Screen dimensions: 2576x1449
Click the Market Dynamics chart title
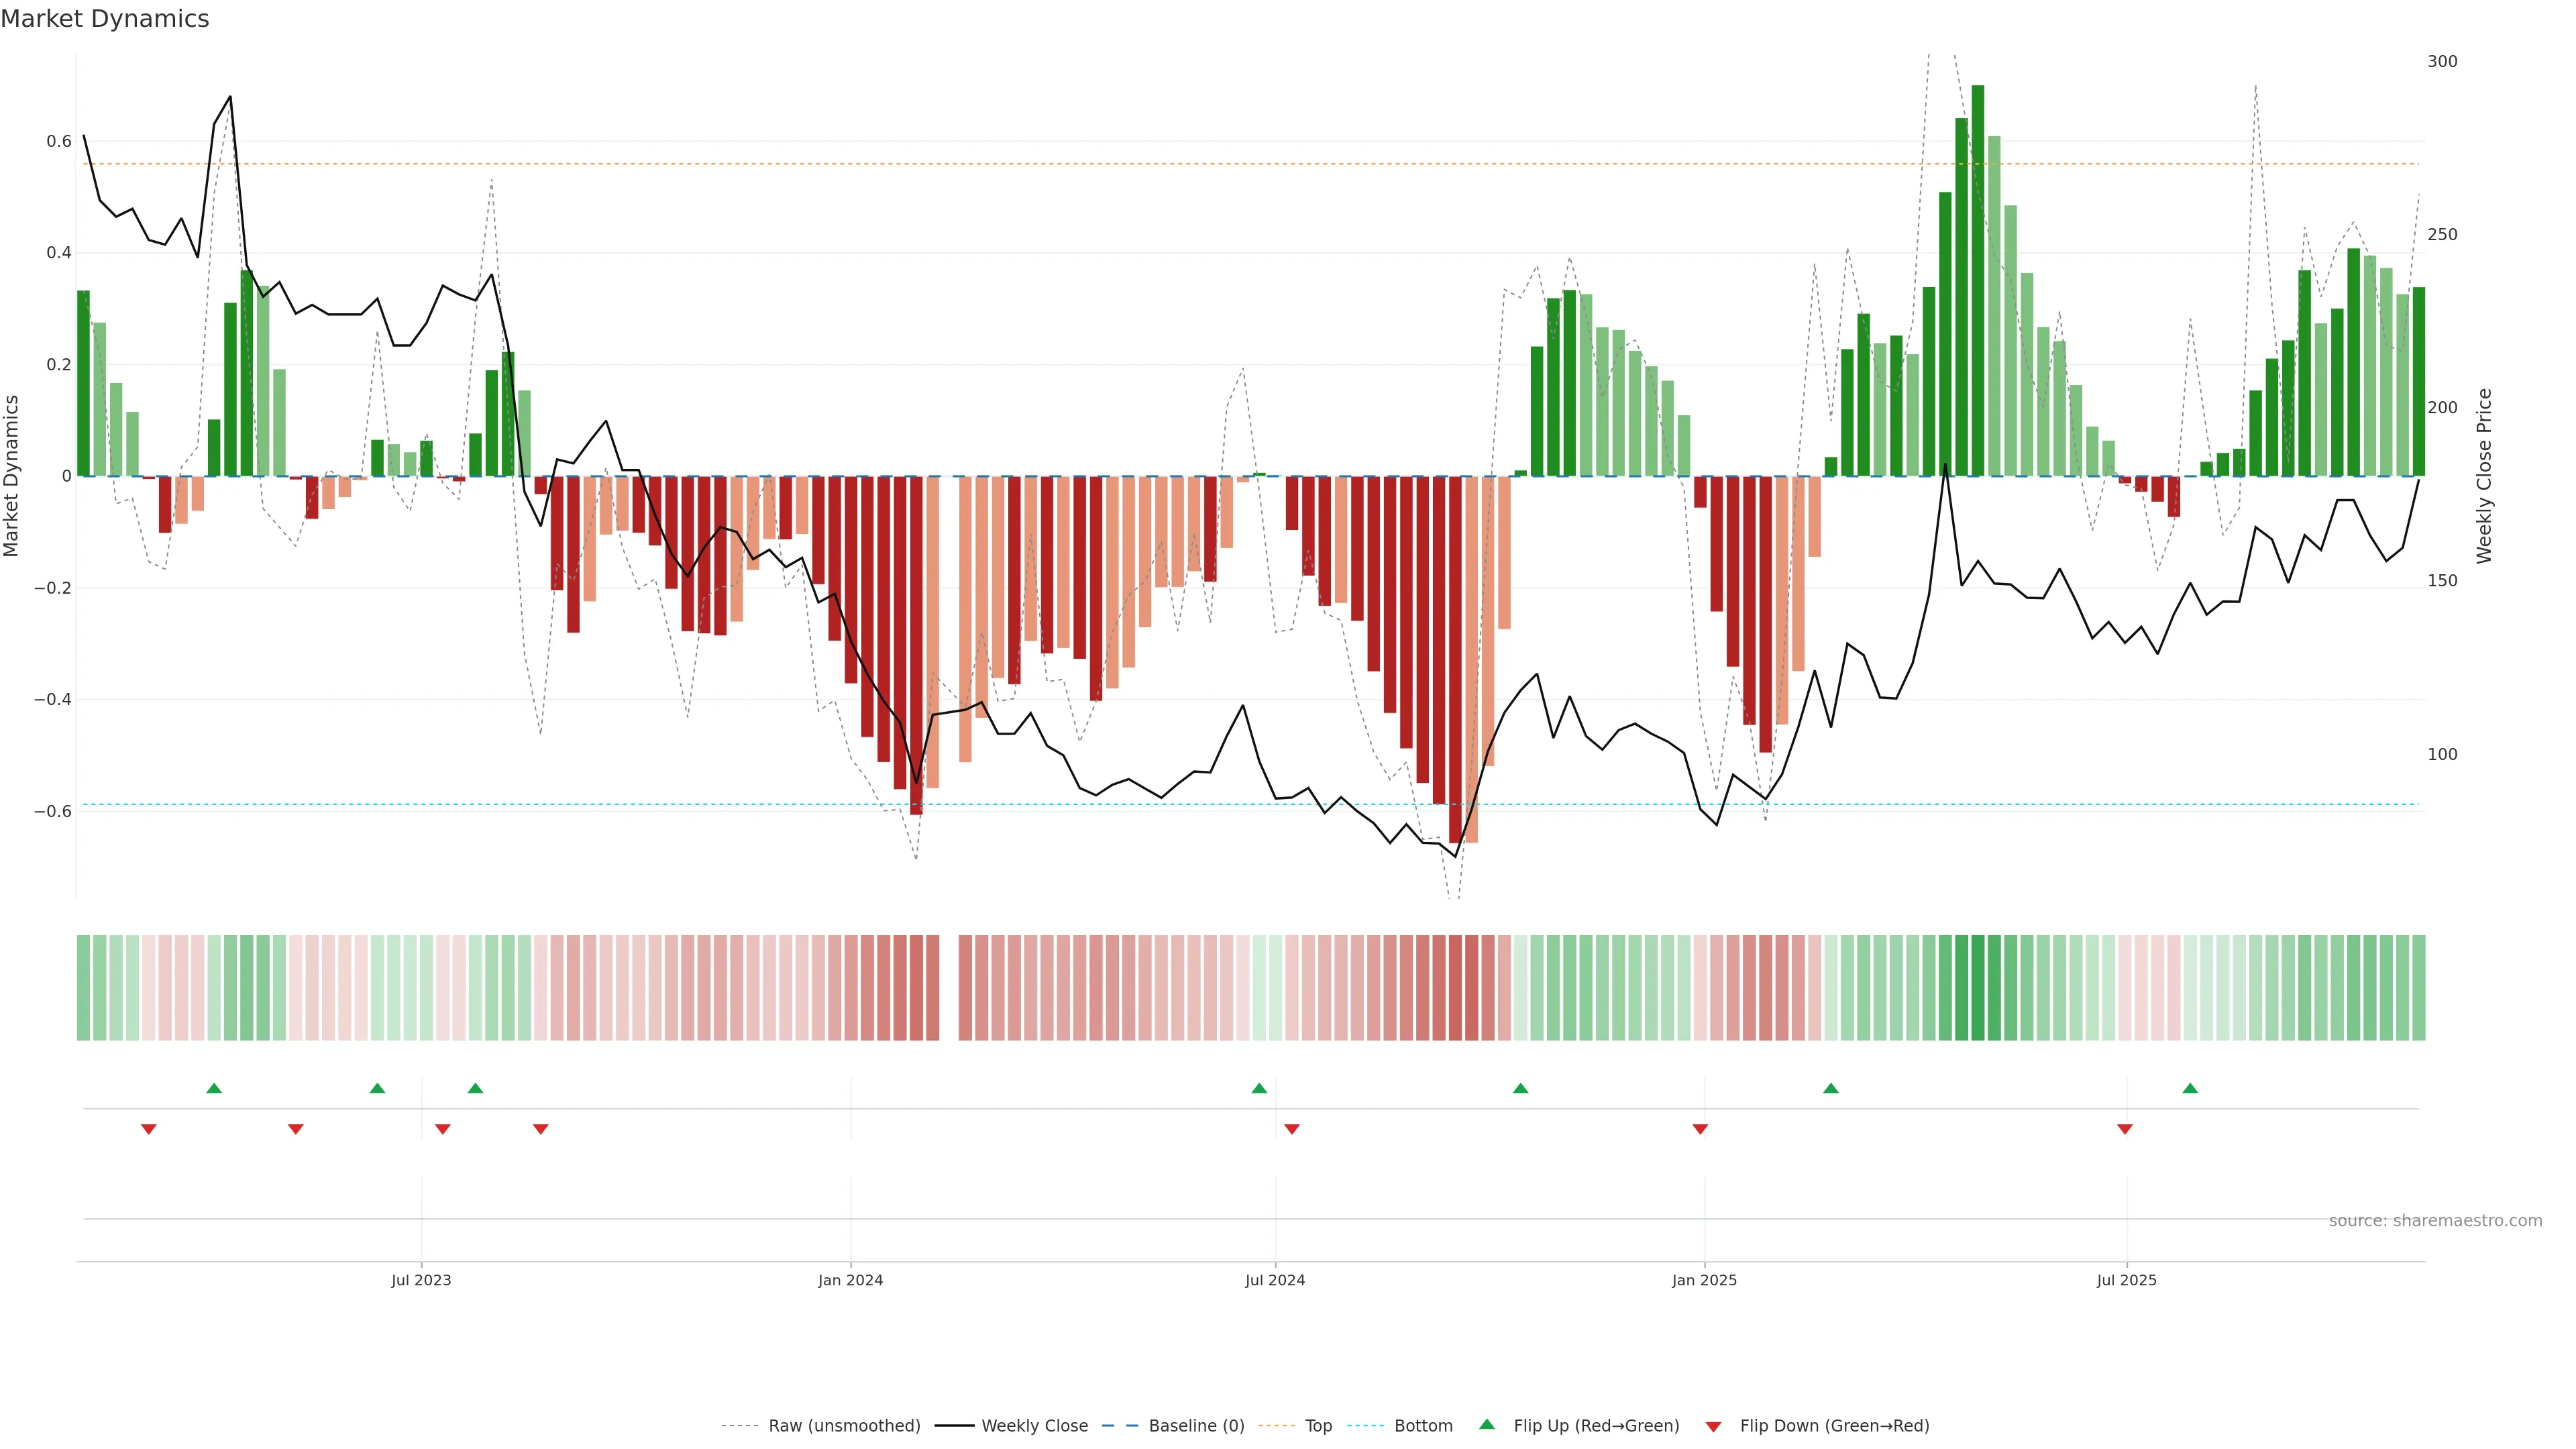pos(105,19)
